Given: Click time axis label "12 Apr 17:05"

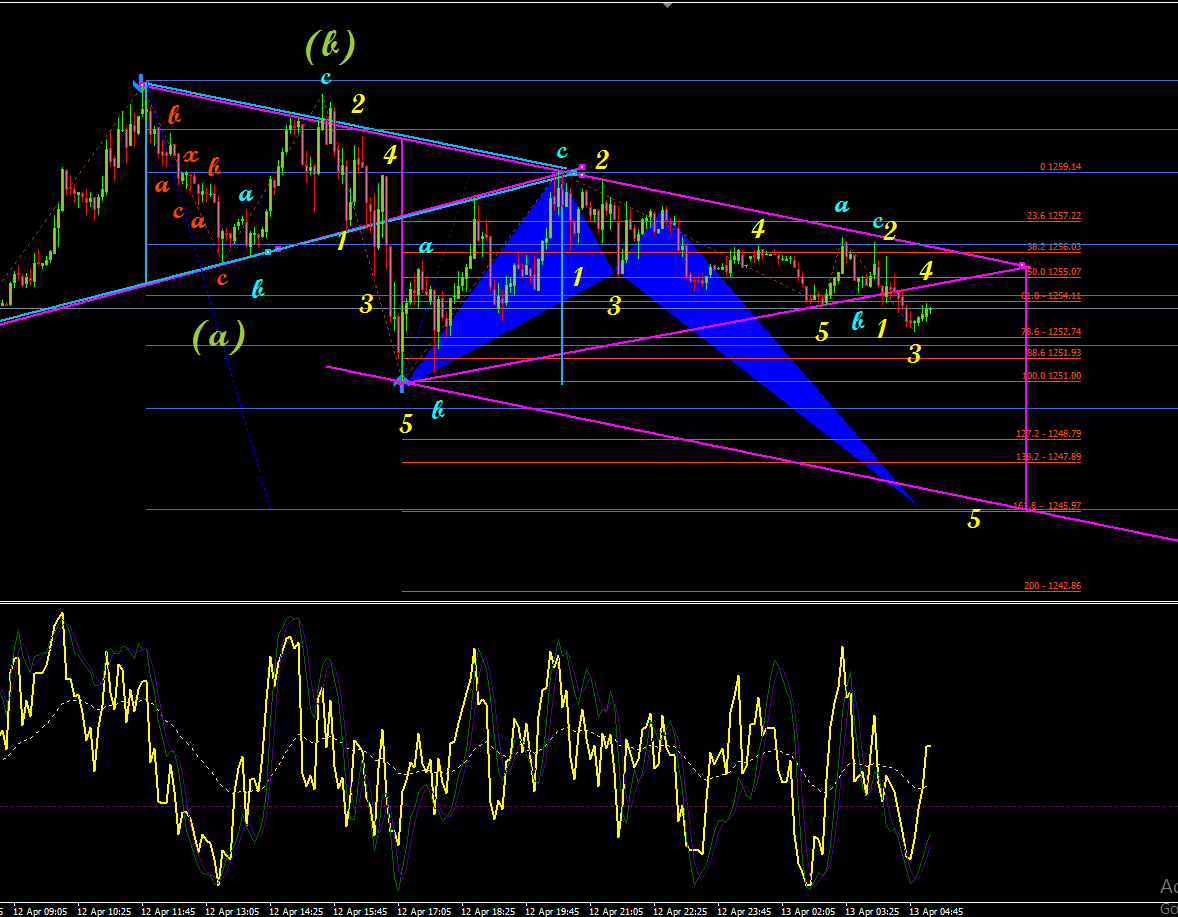Looking at the screenshot, I should coord(424,911).
